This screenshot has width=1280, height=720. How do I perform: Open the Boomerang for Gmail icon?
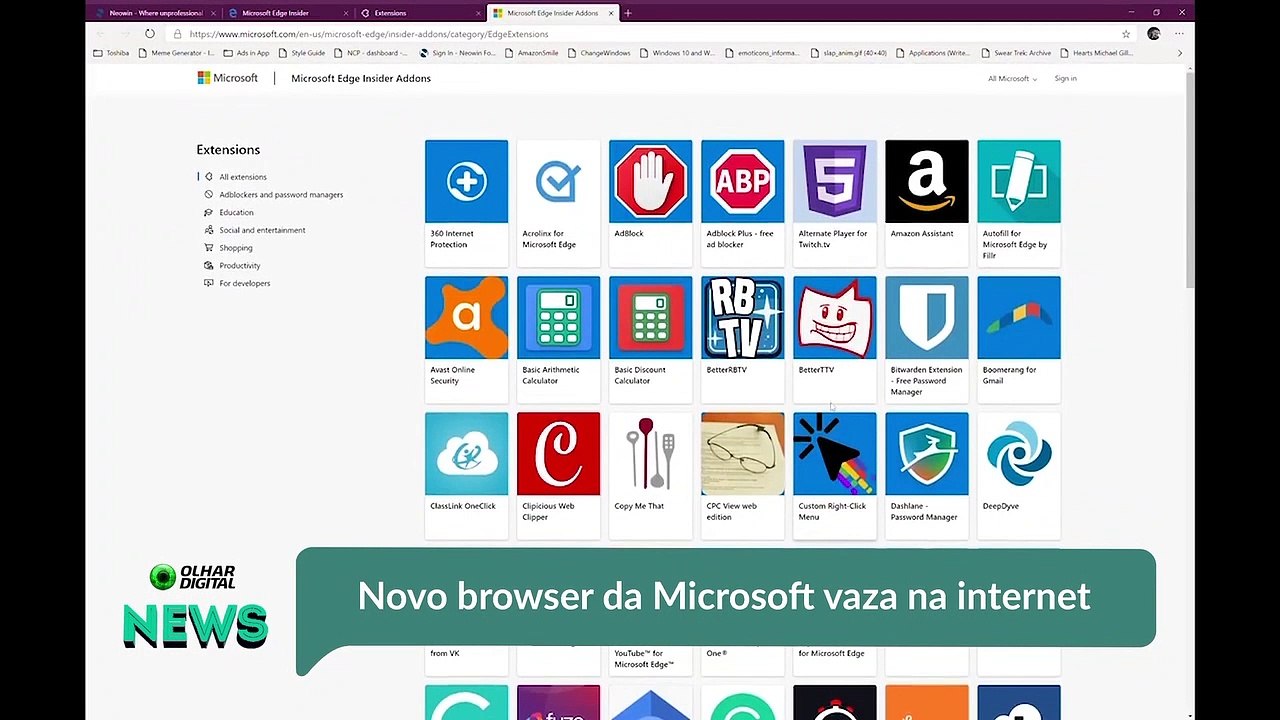pos(1018,317)
